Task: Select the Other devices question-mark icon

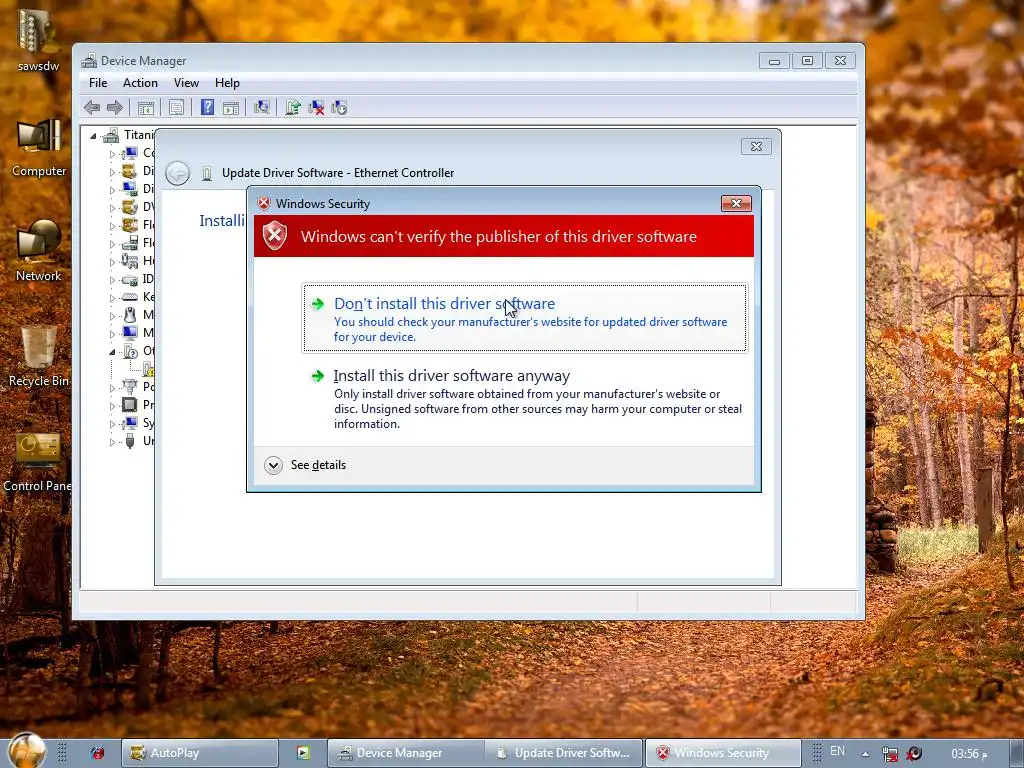Action: click(130, 351)
